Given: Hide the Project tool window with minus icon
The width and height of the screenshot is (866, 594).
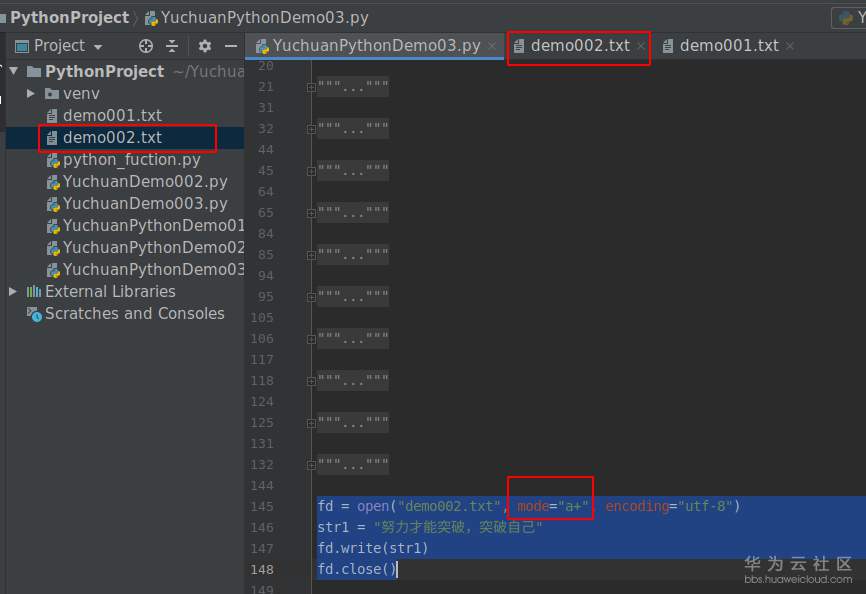Looking at the screenshot, I should 231,46.
